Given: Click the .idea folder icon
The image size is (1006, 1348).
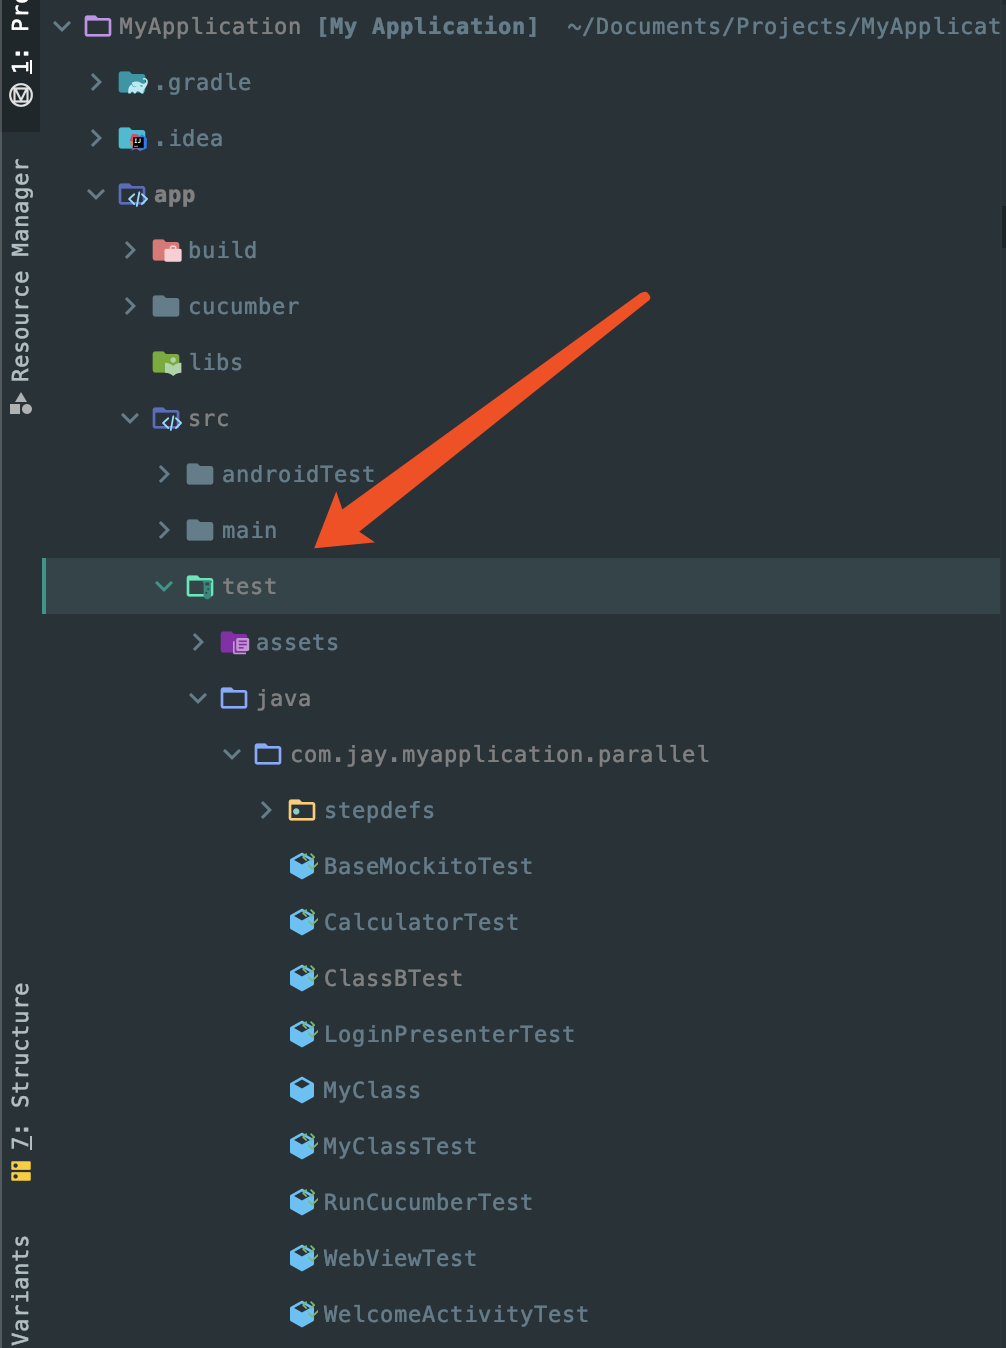Looking at the screenshot, I should point(132,139).
